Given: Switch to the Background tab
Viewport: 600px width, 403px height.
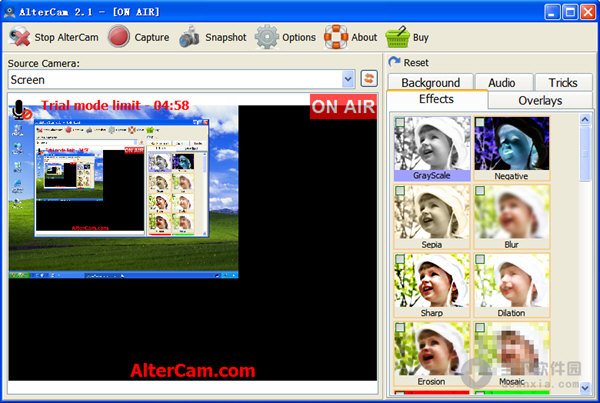Looking at the screenshot, I should [x=430, y=82].
